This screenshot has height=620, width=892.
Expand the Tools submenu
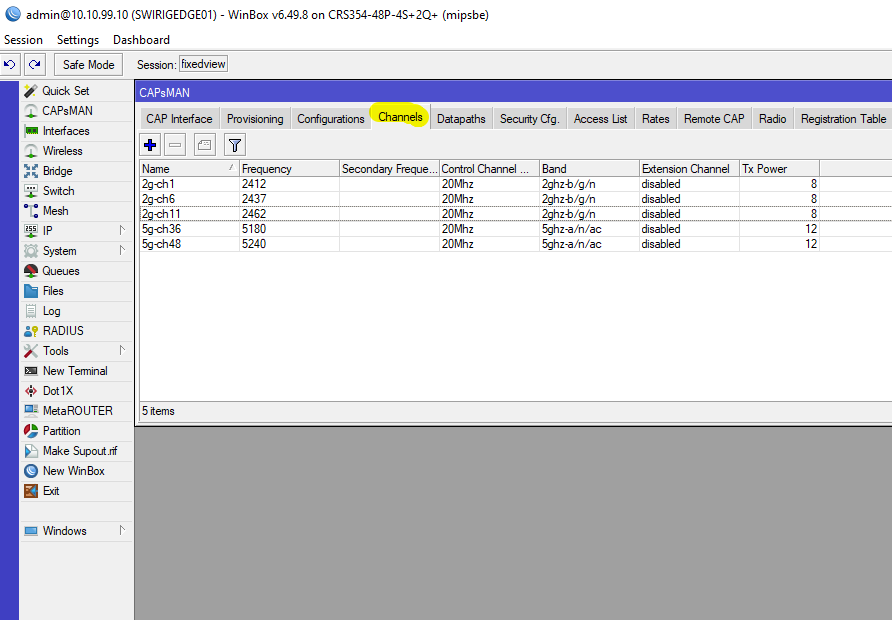[56, 351]
